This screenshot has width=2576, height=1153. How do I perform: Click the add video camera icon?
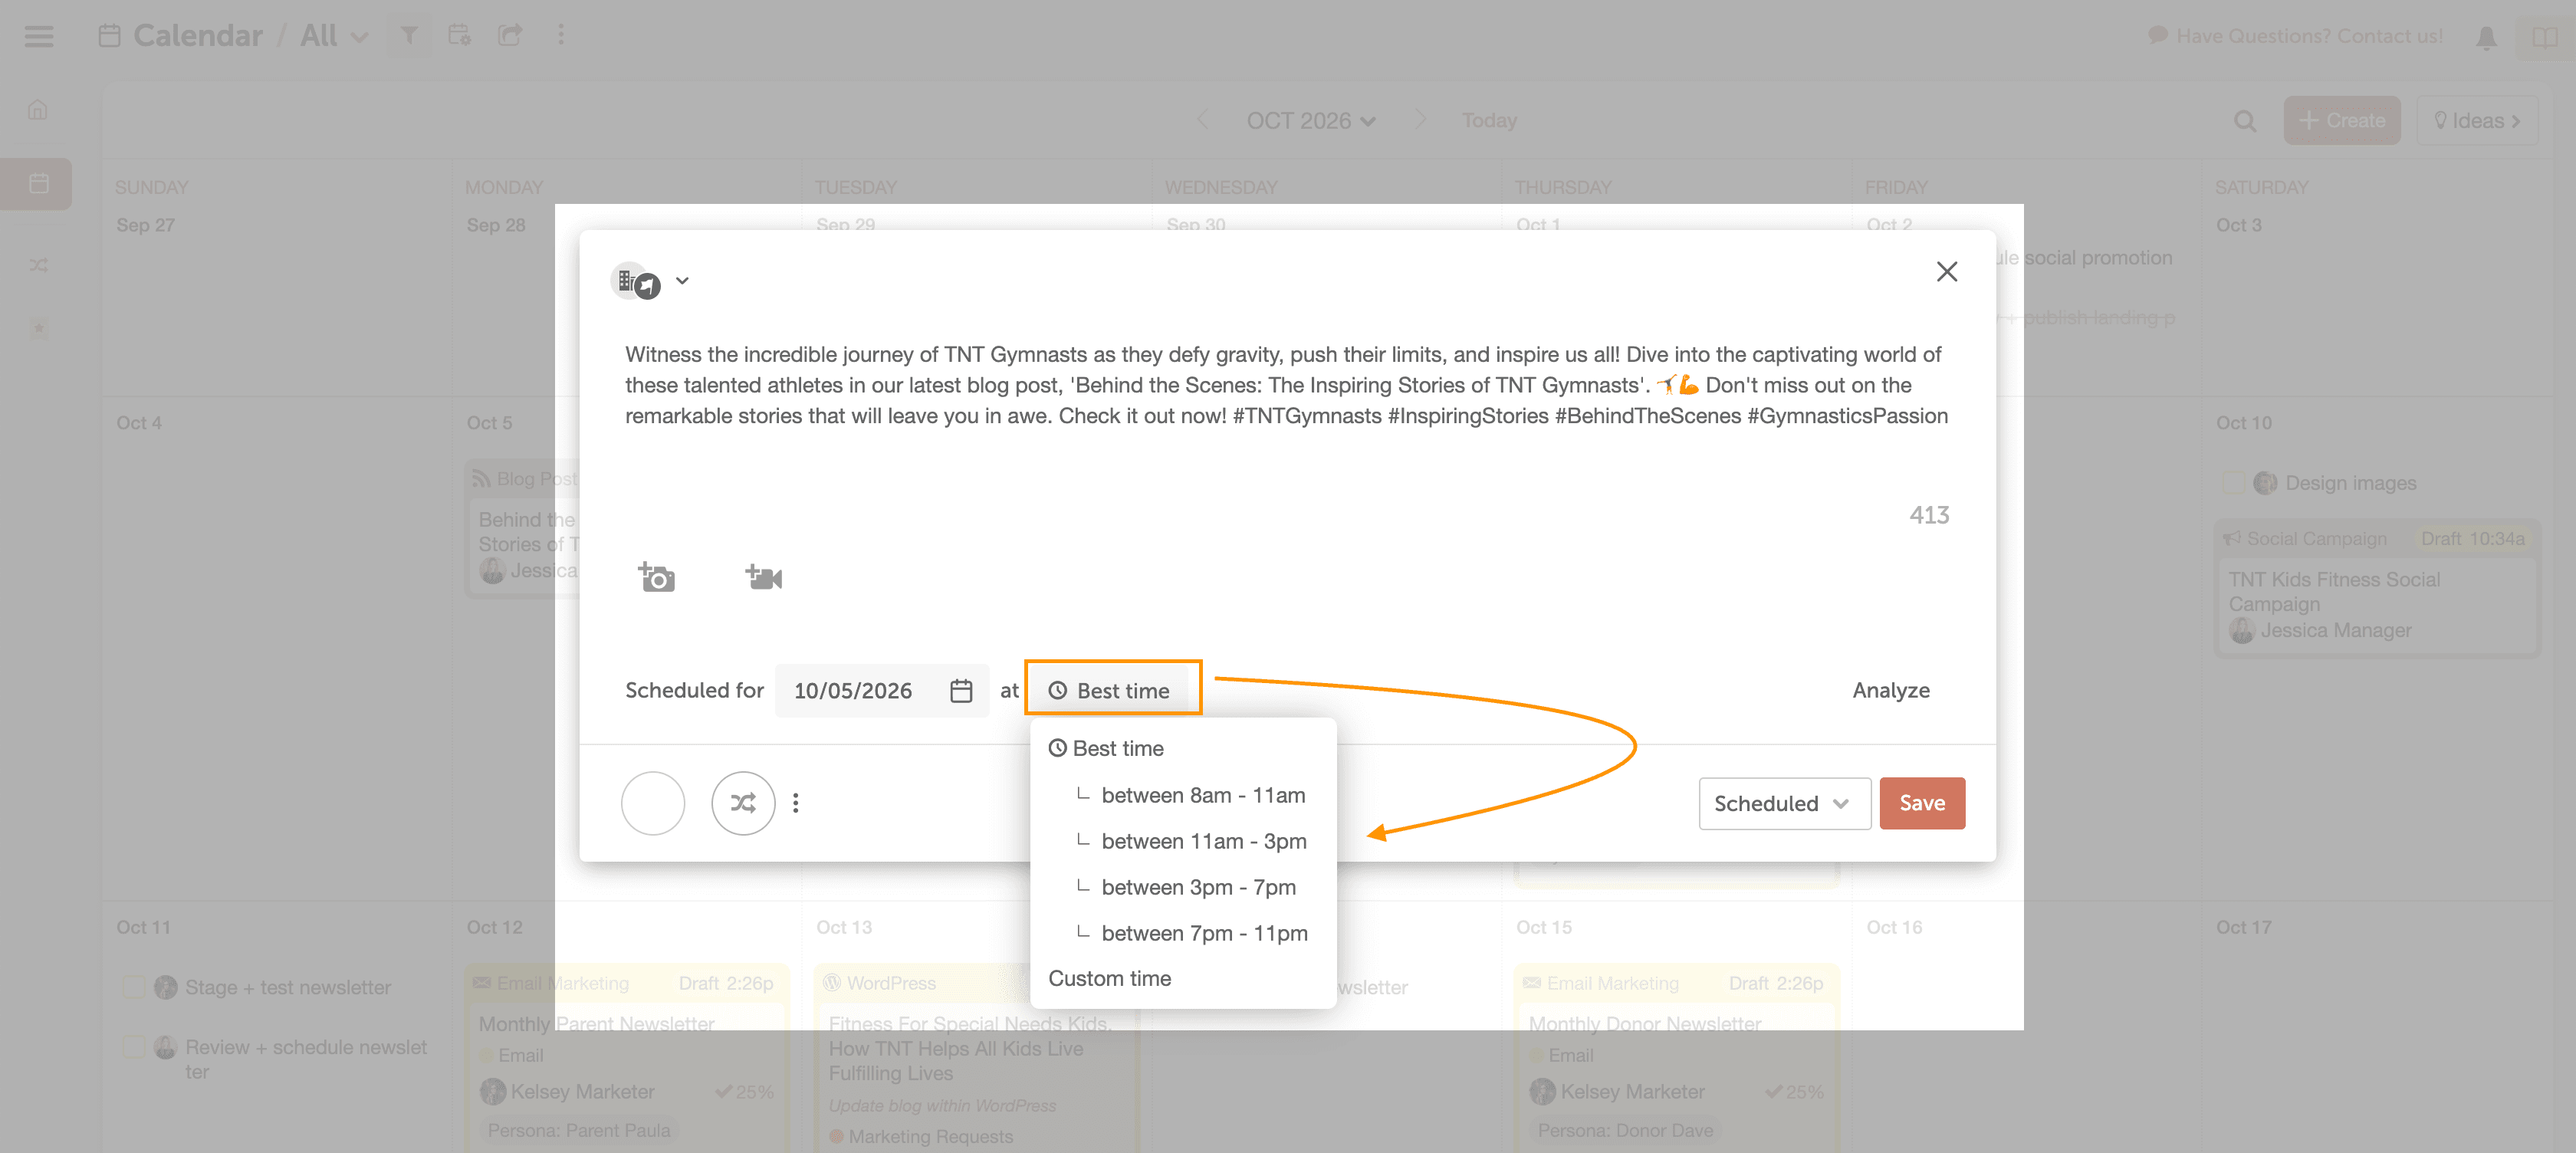pyautogui.click(x=763, y=577)
